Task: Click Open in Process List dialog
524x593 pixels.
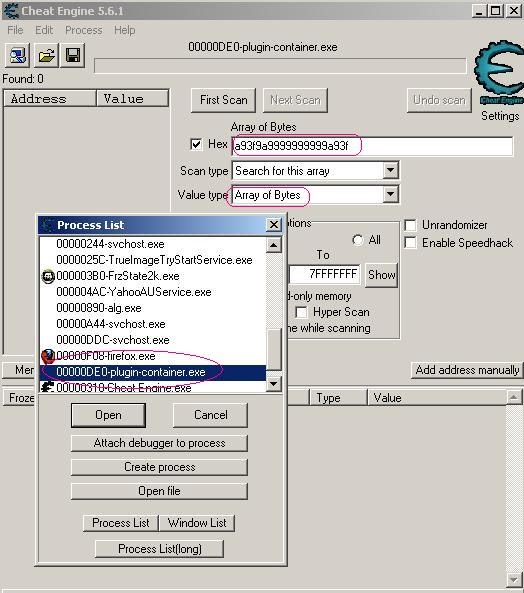Action: [108, 415]
